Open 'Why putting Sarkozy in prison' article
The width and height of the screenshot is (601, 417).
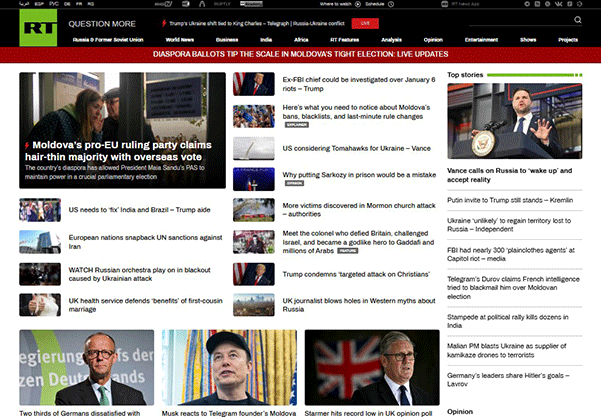(359, 174)
